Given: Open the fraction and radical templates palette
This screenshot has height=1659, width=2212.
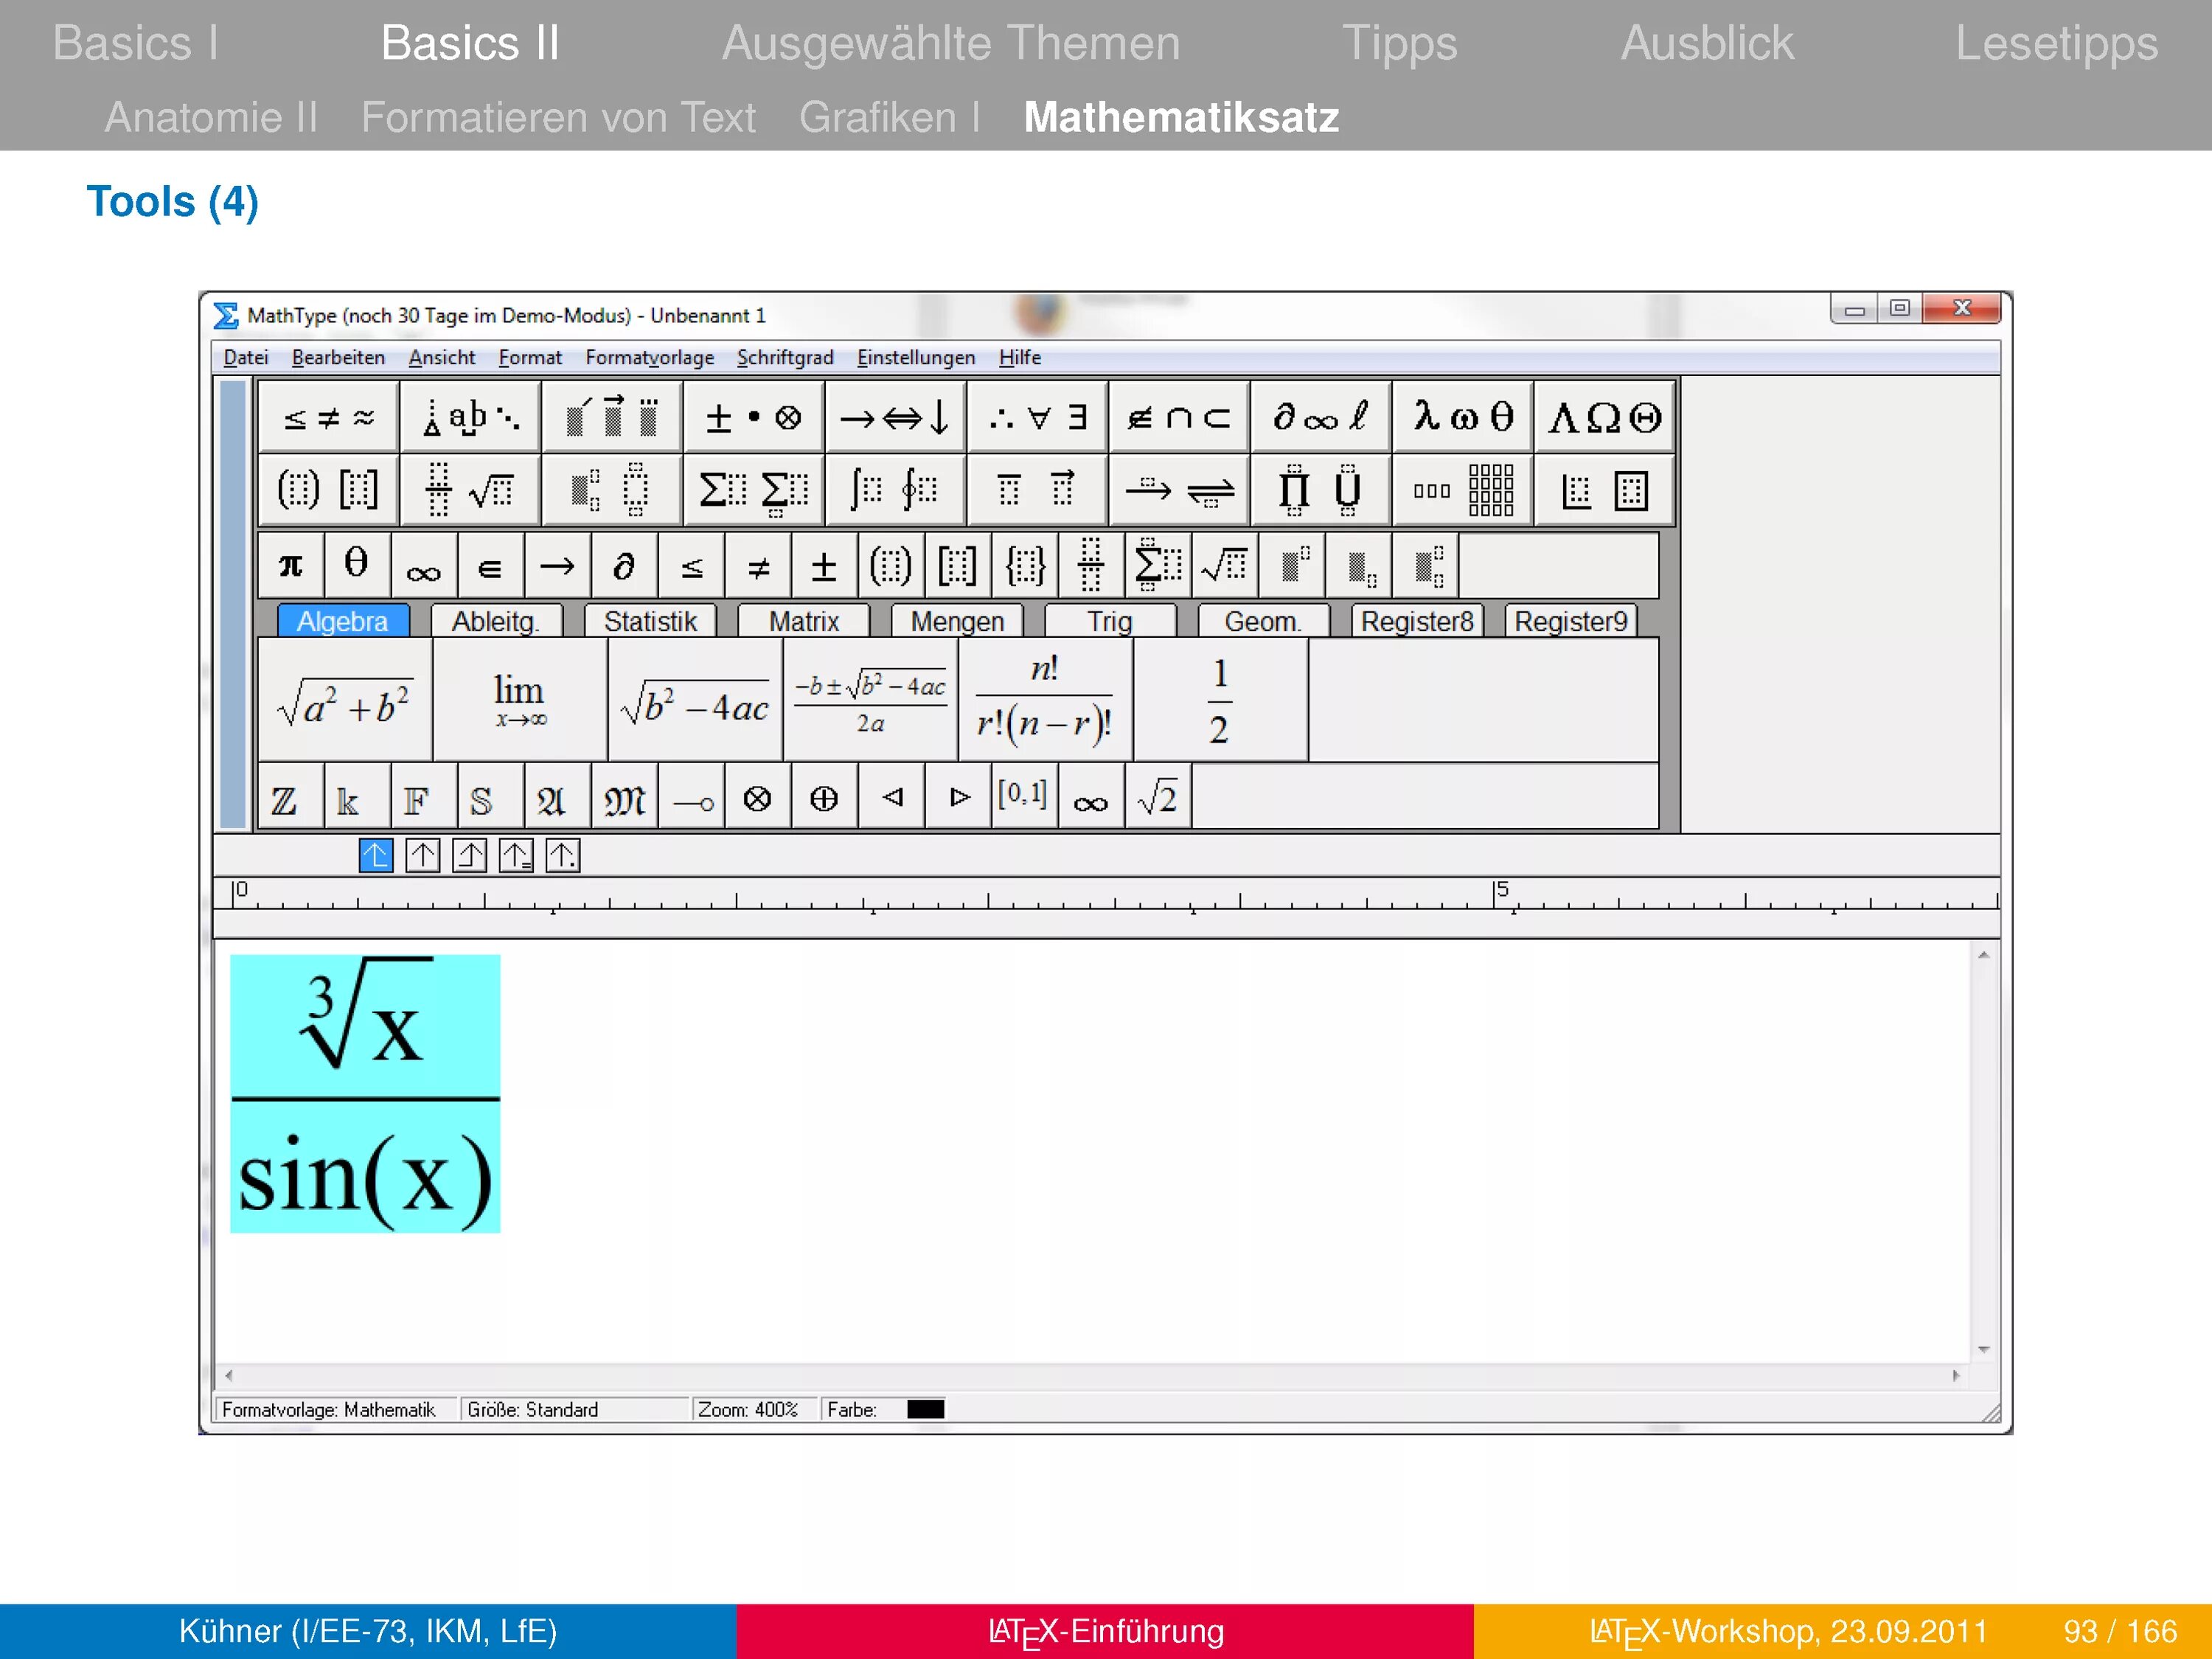Looking at the screenshot, I should (x=469, y=490).
